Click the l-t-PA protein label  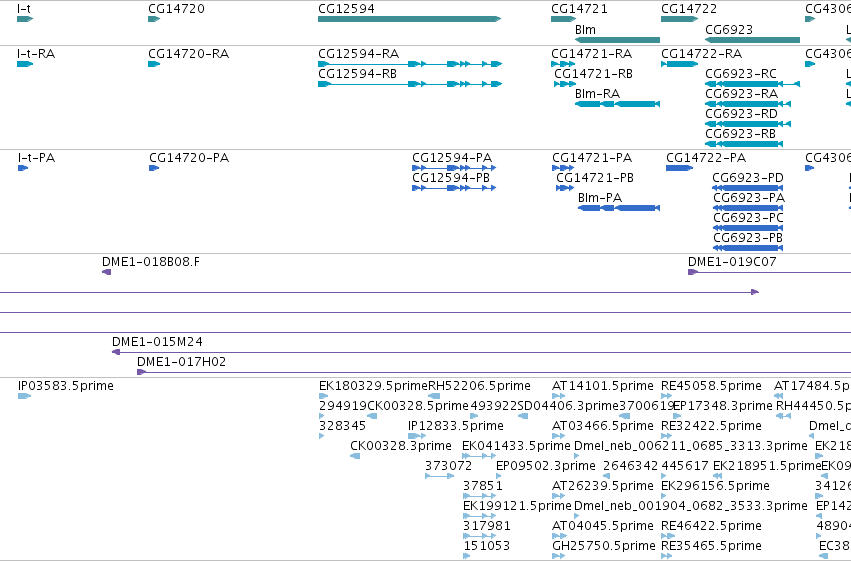coord(36,158)
